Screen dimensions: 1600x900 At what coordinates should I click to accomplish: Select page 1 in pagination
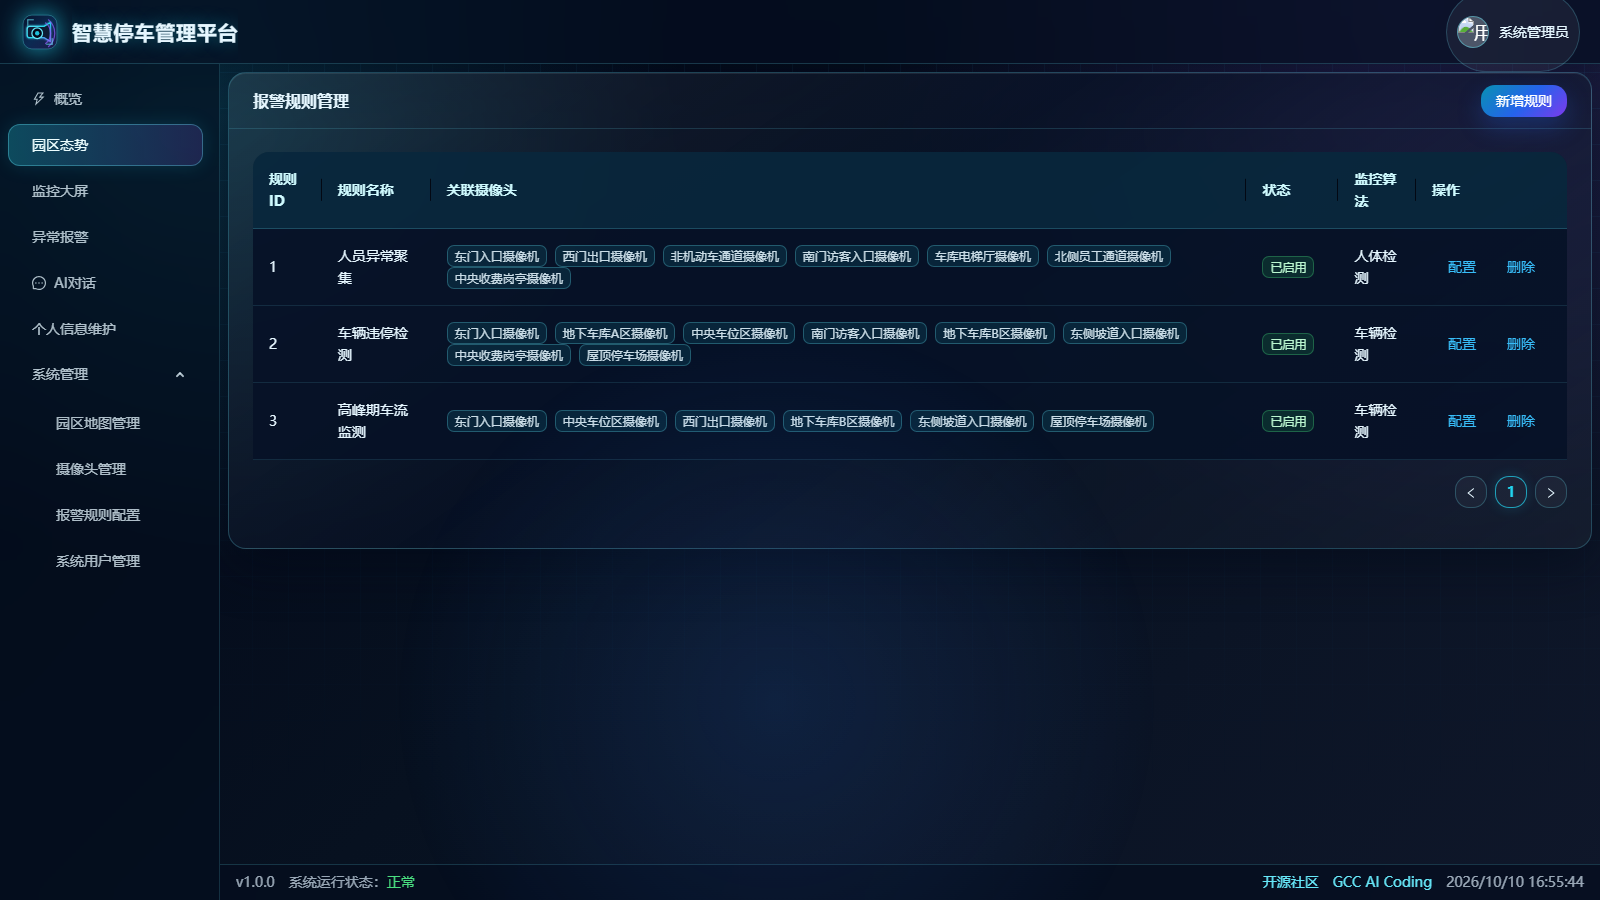click(x=1510, y=492)
